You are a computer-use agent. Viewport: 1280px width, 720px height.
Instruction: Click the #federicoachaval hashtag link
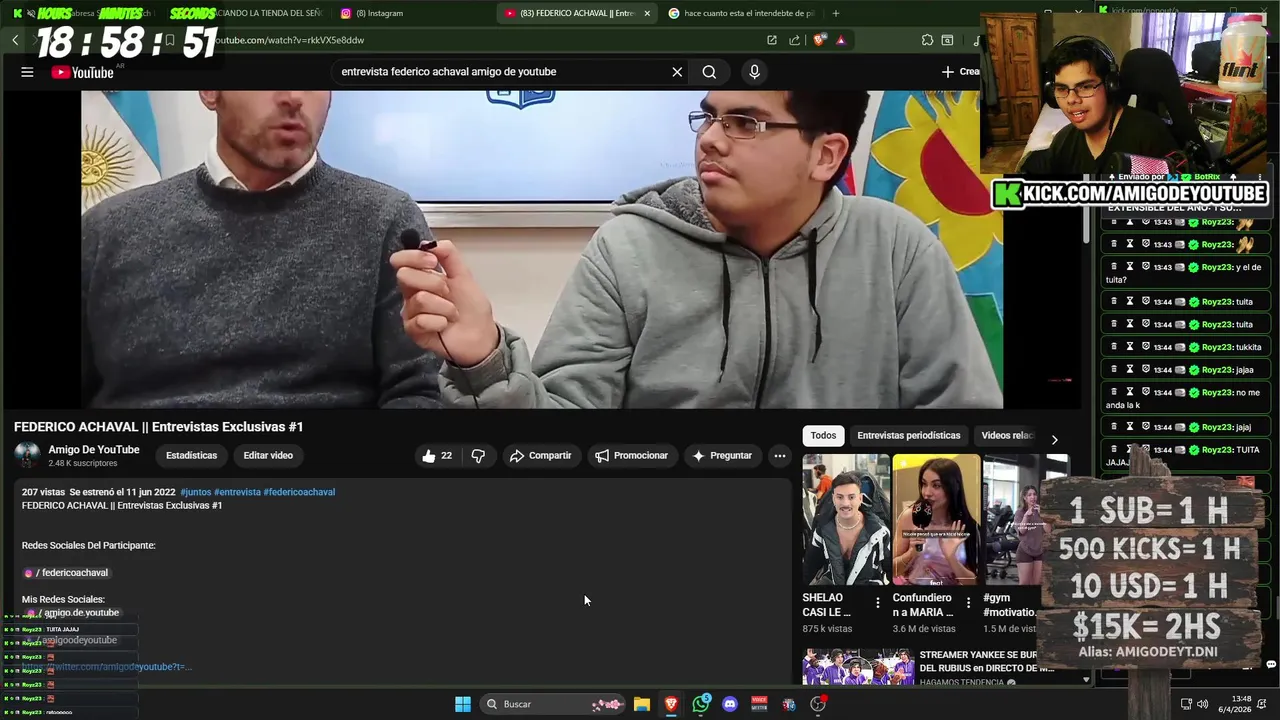click(299, 492)
